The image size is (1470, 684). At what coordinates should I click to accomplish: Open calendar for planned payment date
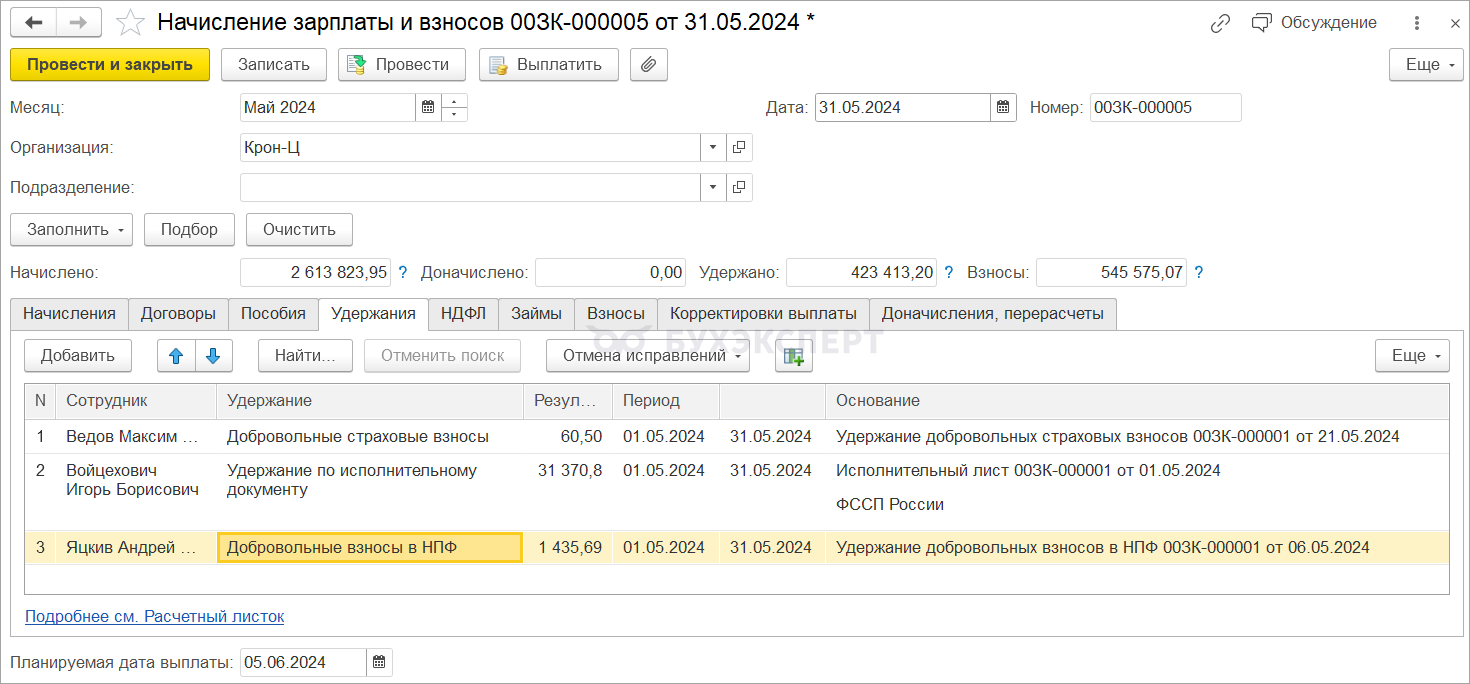(379, 662)
